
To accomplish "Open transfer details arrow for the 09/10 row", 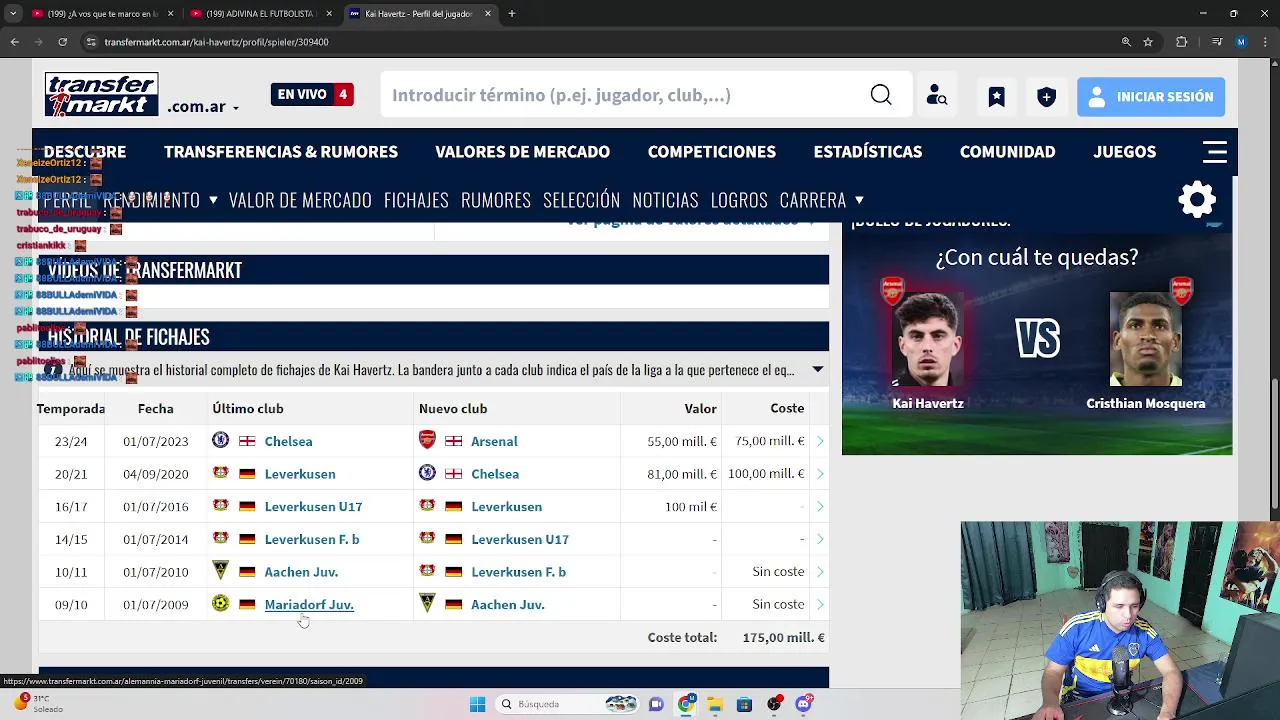I will (x=820, y=604).
